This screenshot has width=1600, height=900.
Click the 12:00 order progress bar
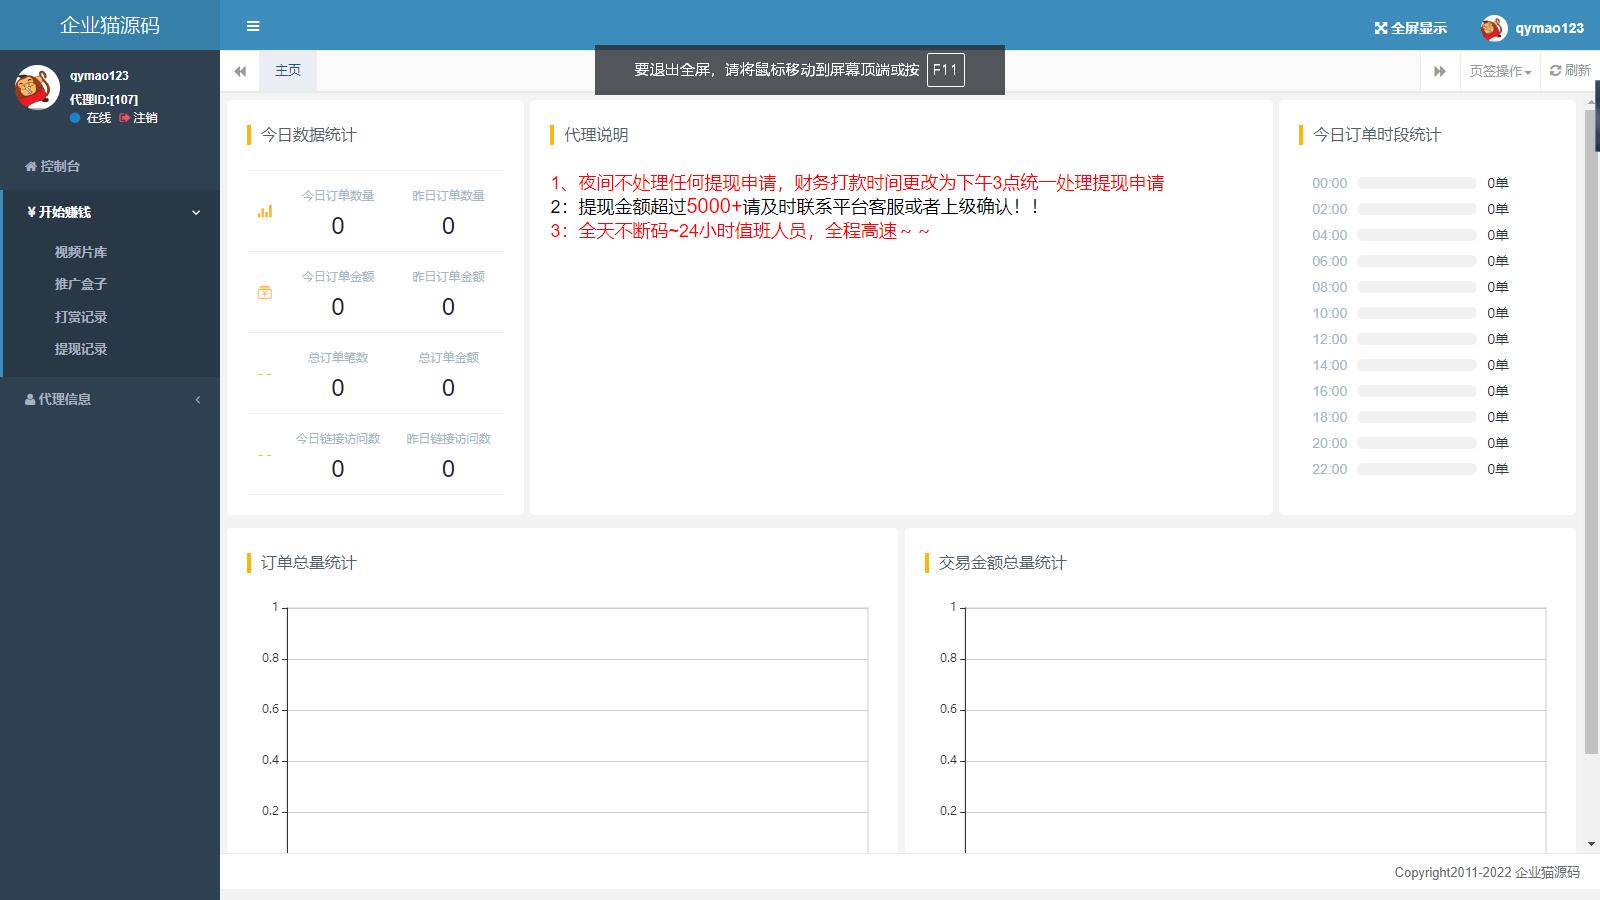[1416, 339]
